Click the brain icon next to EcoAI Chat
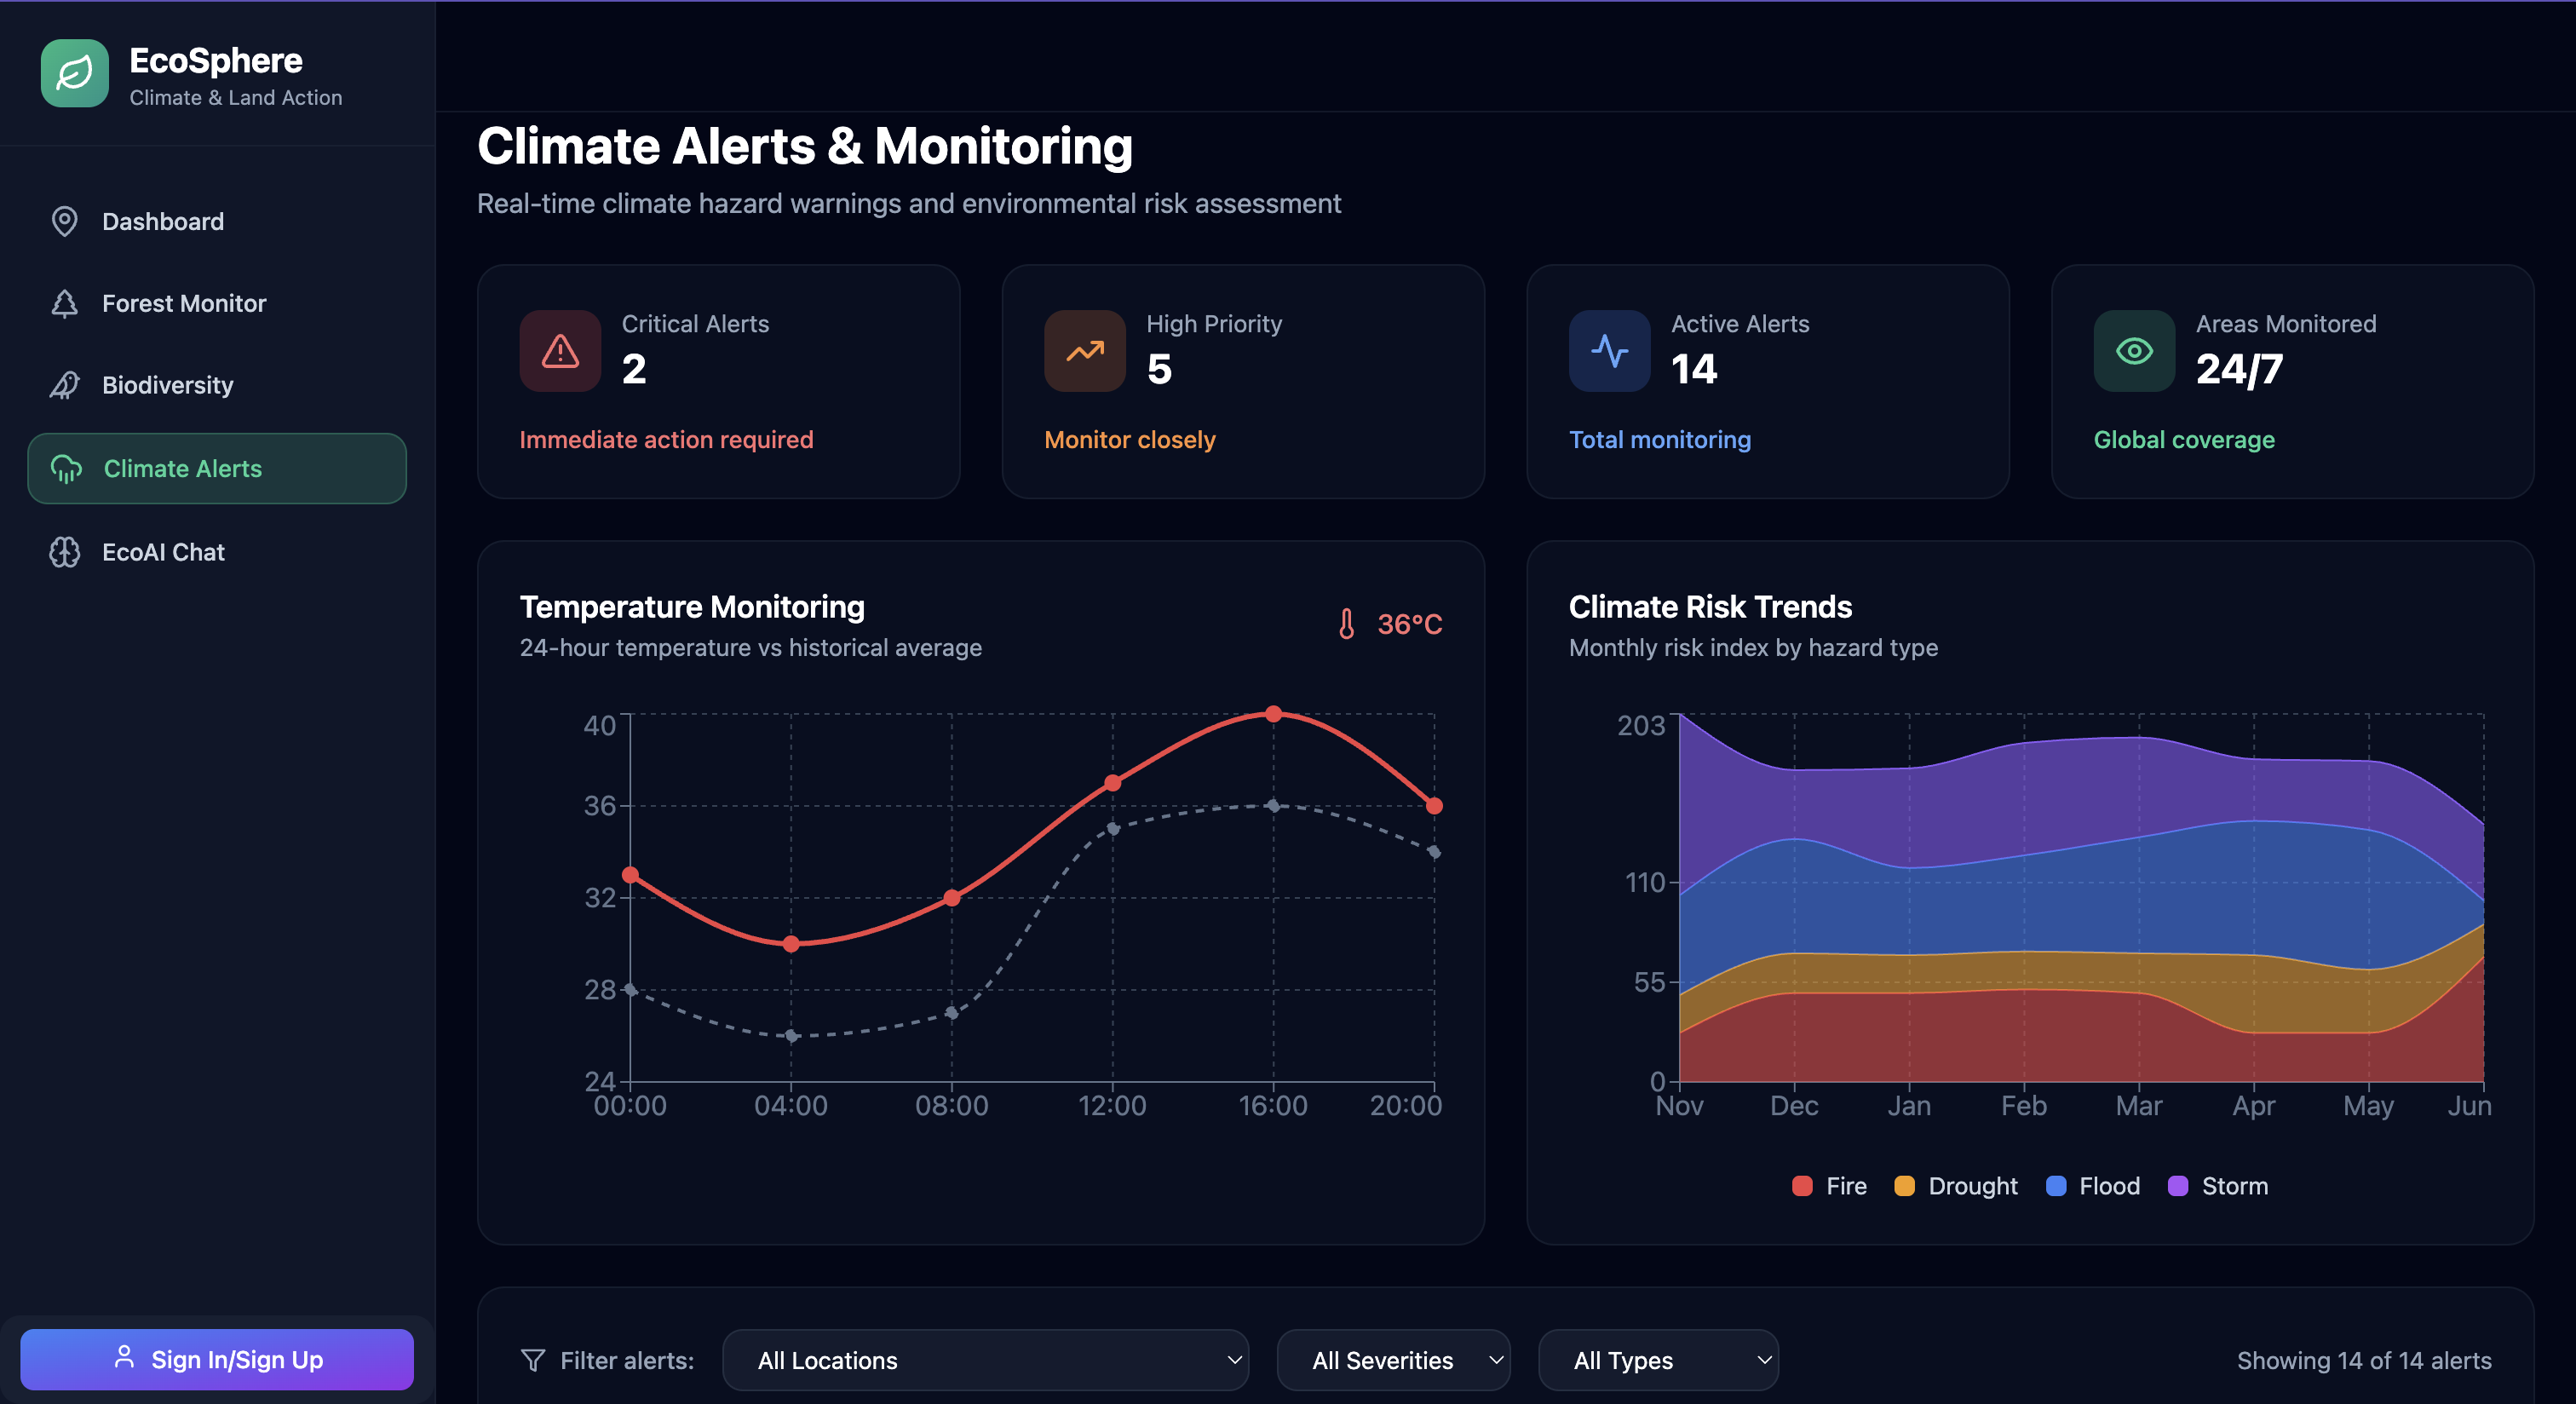2576x1404 pixels. click(x=65, y=552)
